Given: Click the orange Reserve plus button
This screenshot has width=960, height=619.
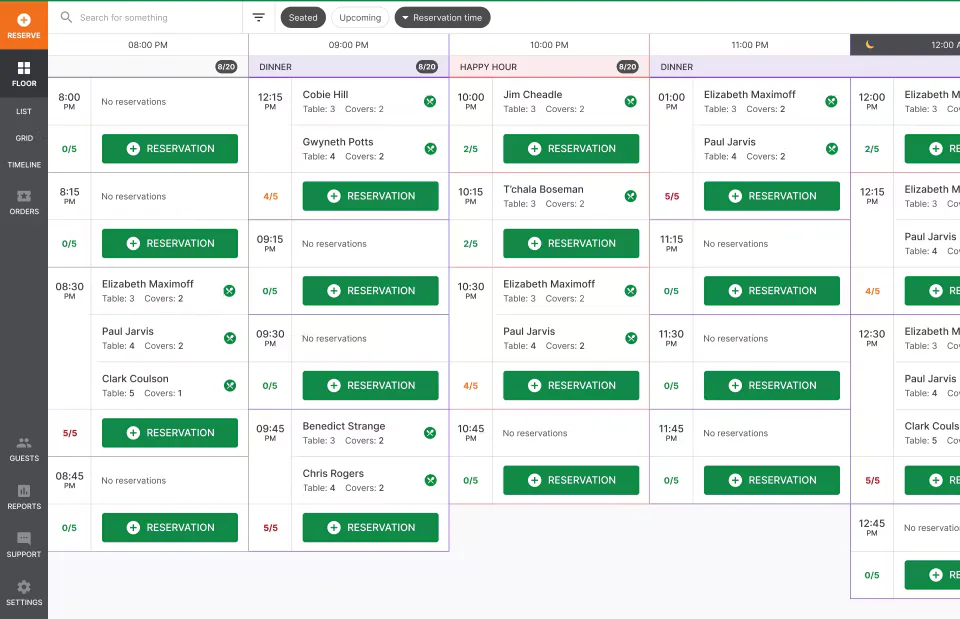Looking at the screenshot, I should click(x=24, y=25).
